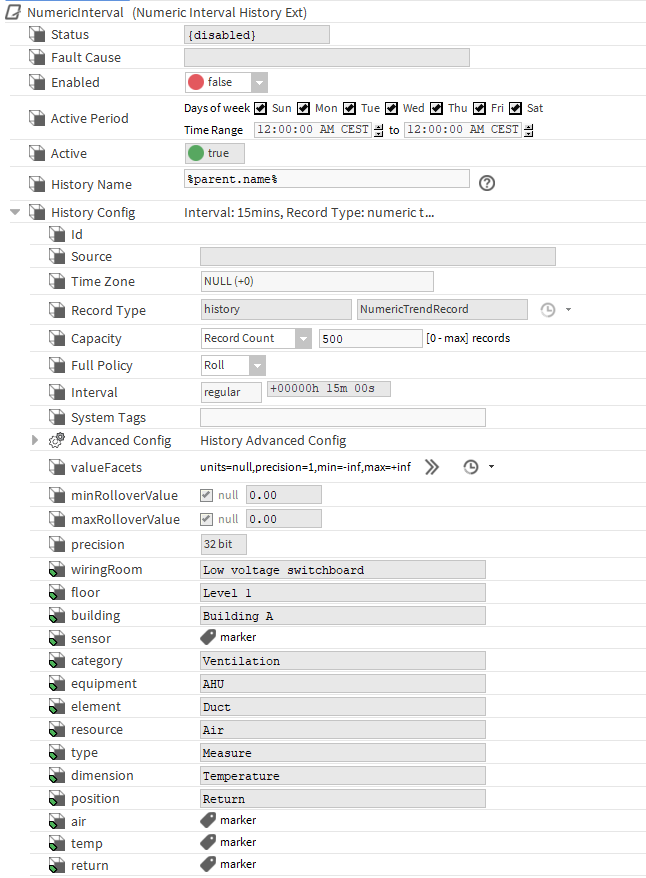Open the Capacity Record Count dropdown
Image resolution: width=646 pixels, height=878 pixels.
click(303, 339)
